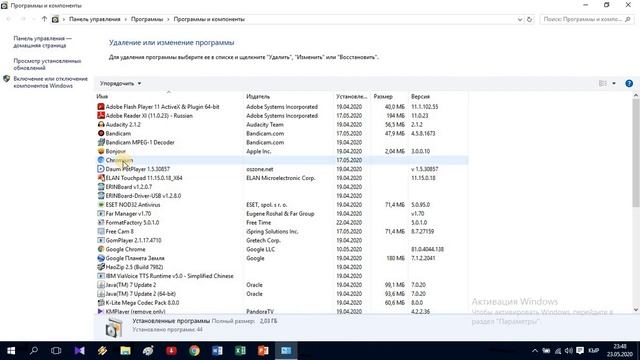
Task: Select GomPlayer 2.1.17.4710 row
Action: click(x=282, y=240)
